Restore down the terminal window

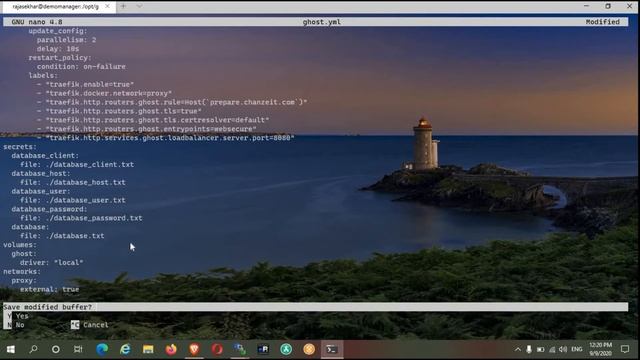608,6
